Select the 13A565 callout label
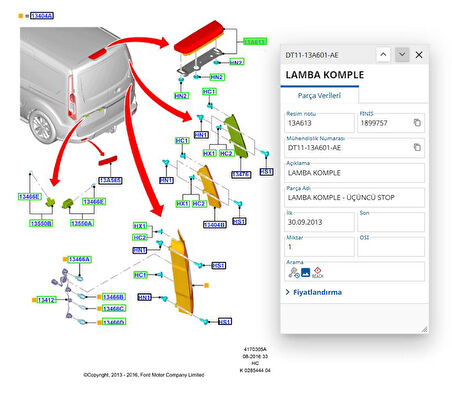 coord(110,180)
